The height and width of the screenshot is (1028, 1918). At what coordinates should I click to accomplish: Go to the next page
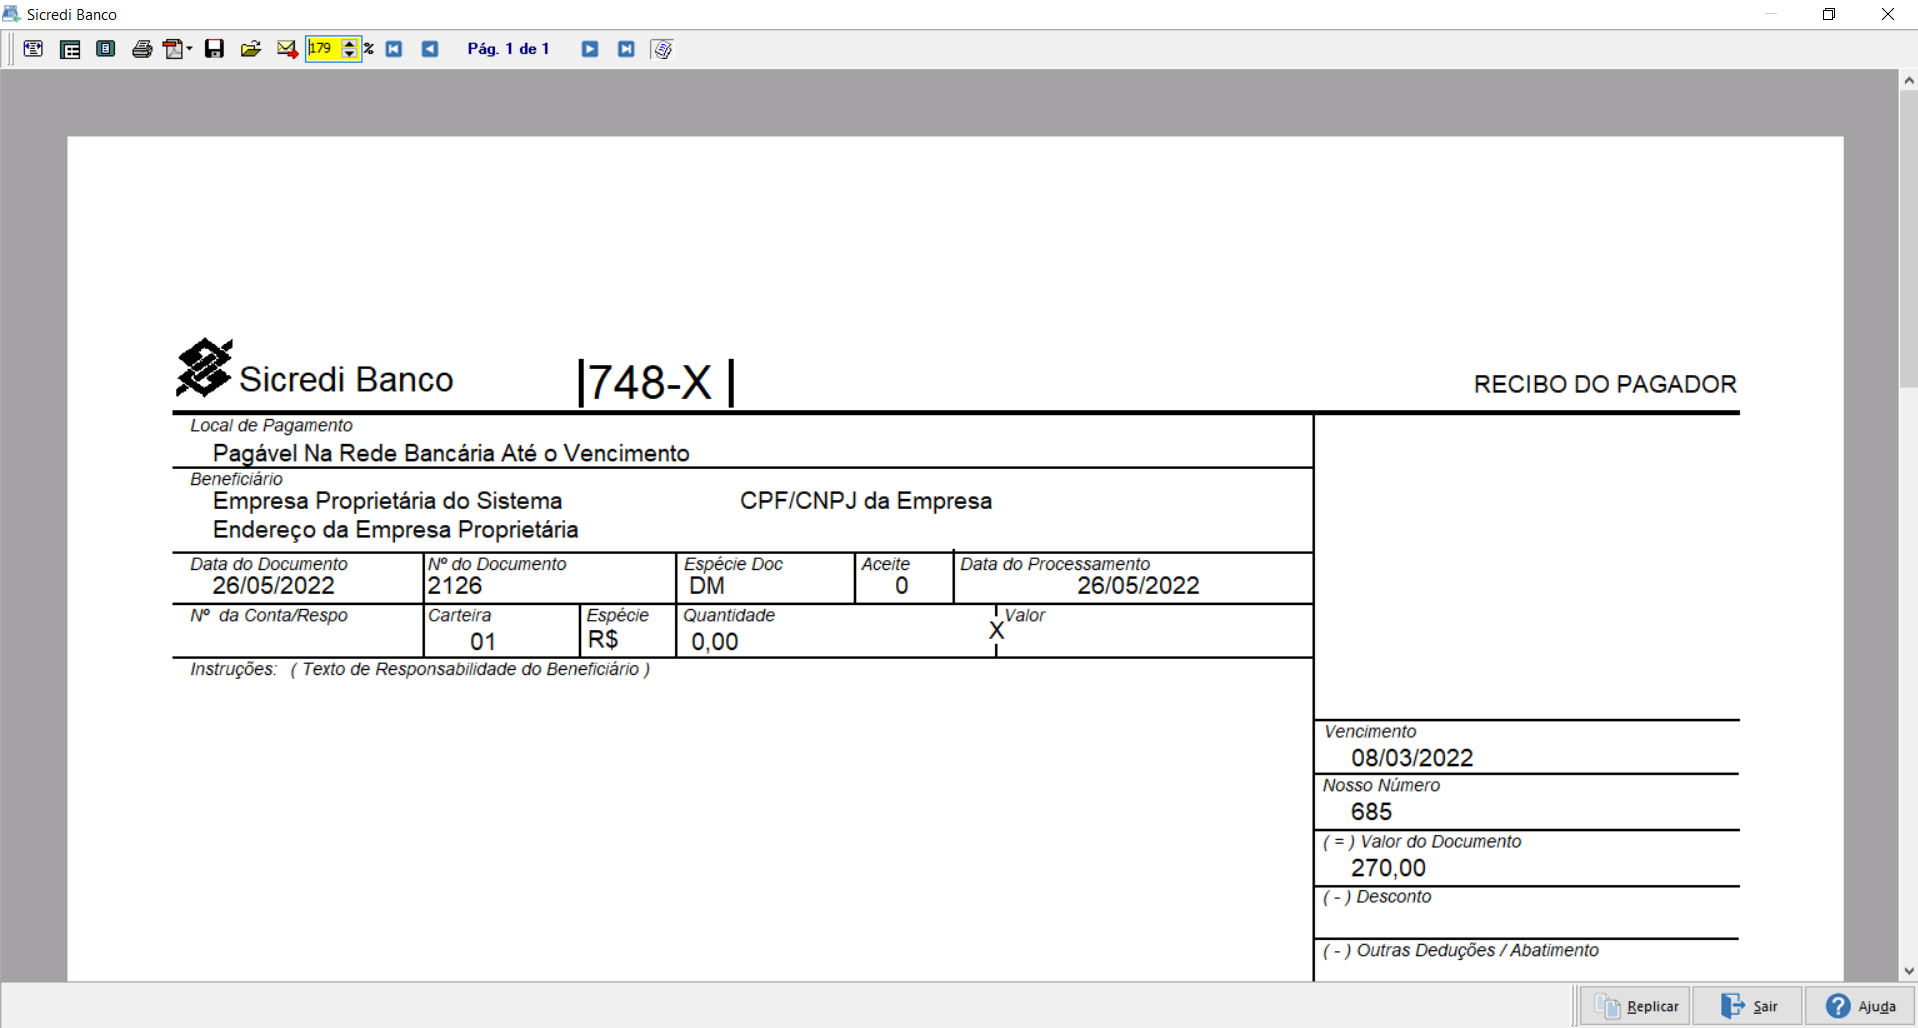pos(590,49)
